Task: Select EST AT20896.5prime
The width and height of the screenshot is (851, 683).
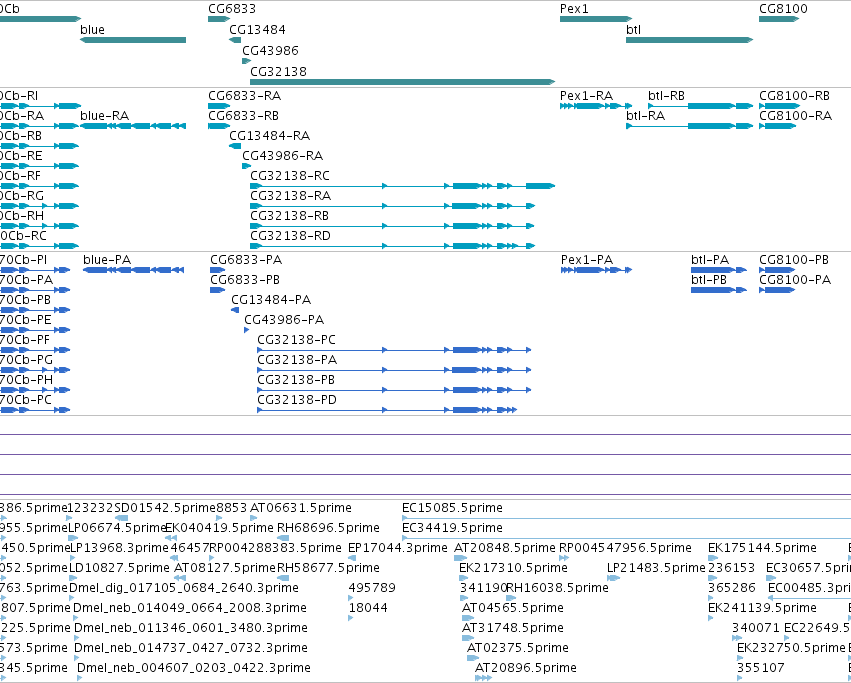Action: (526, 669)
